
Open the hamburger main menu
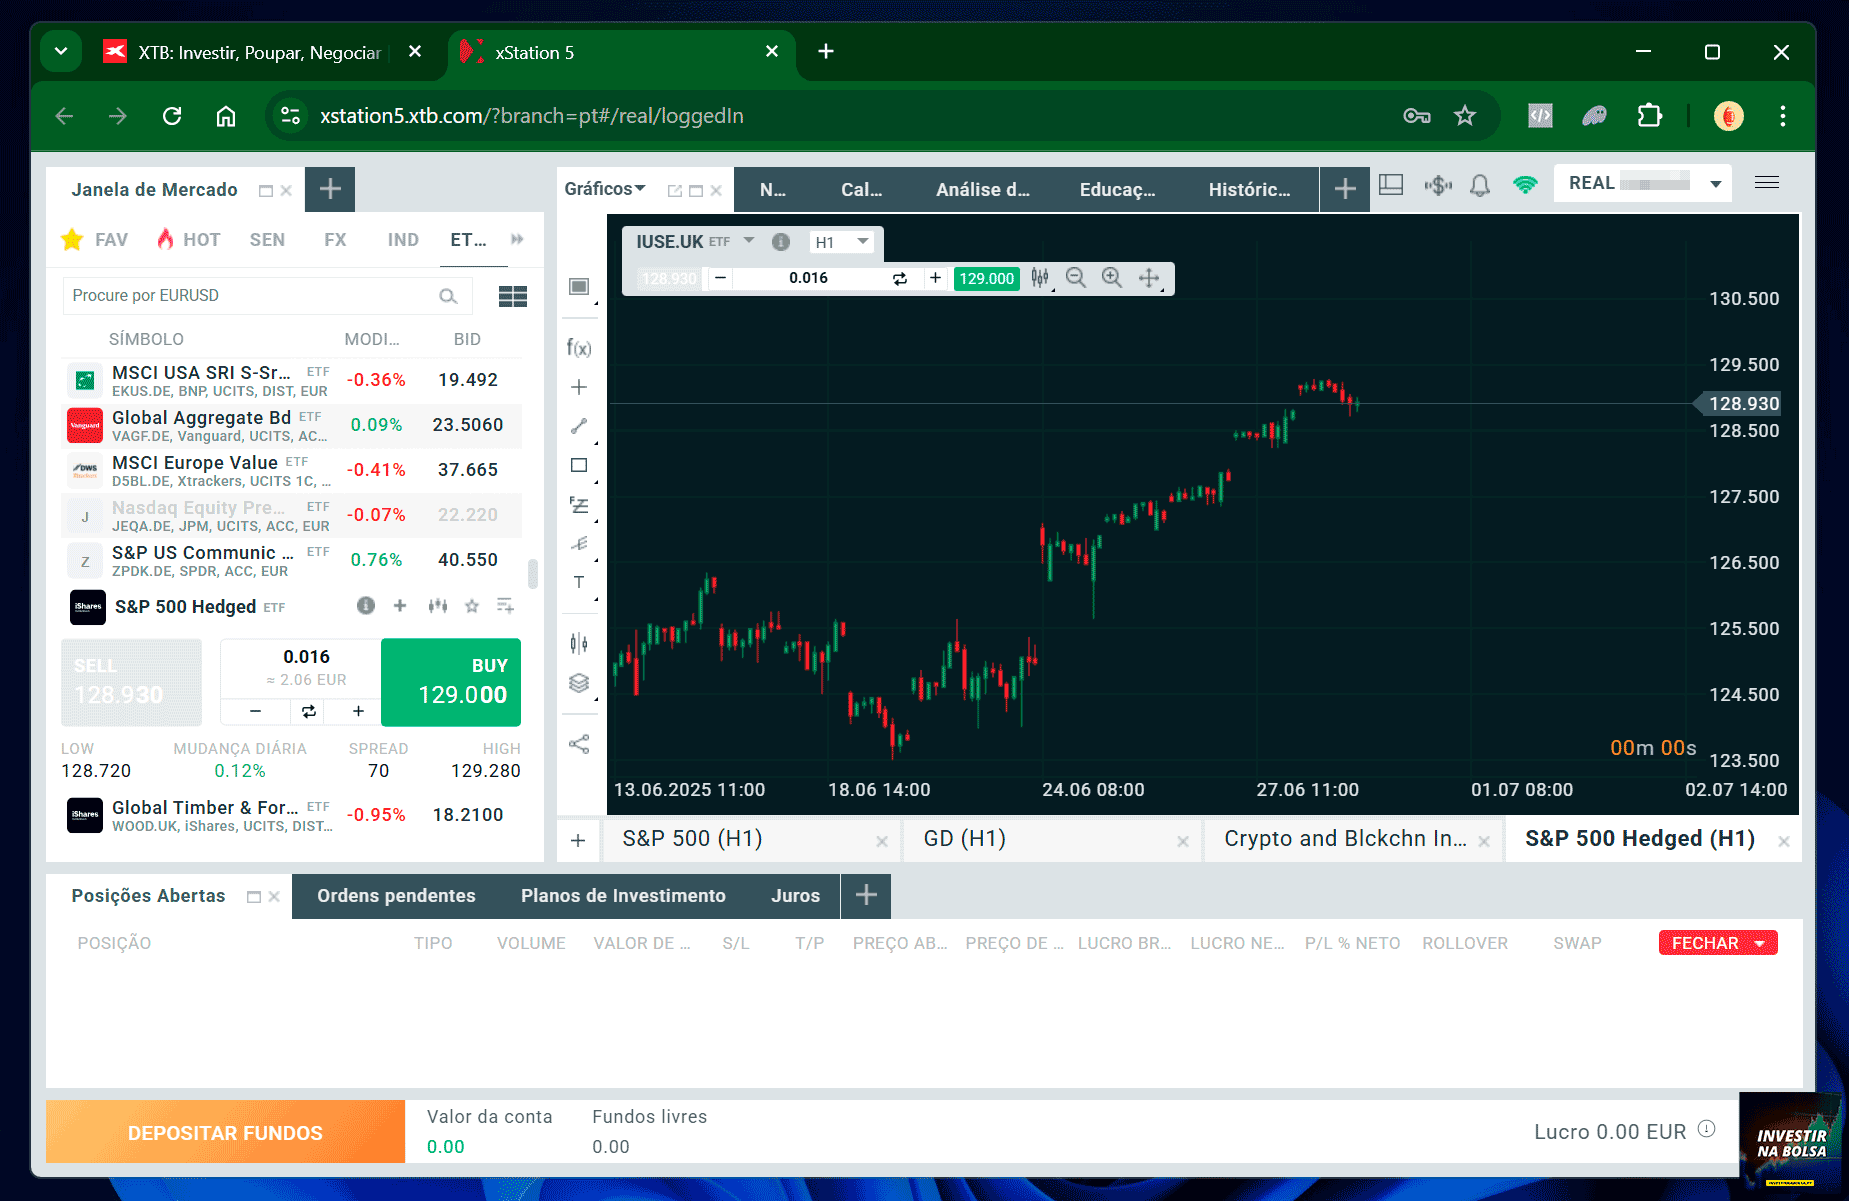click(1767, 182)
